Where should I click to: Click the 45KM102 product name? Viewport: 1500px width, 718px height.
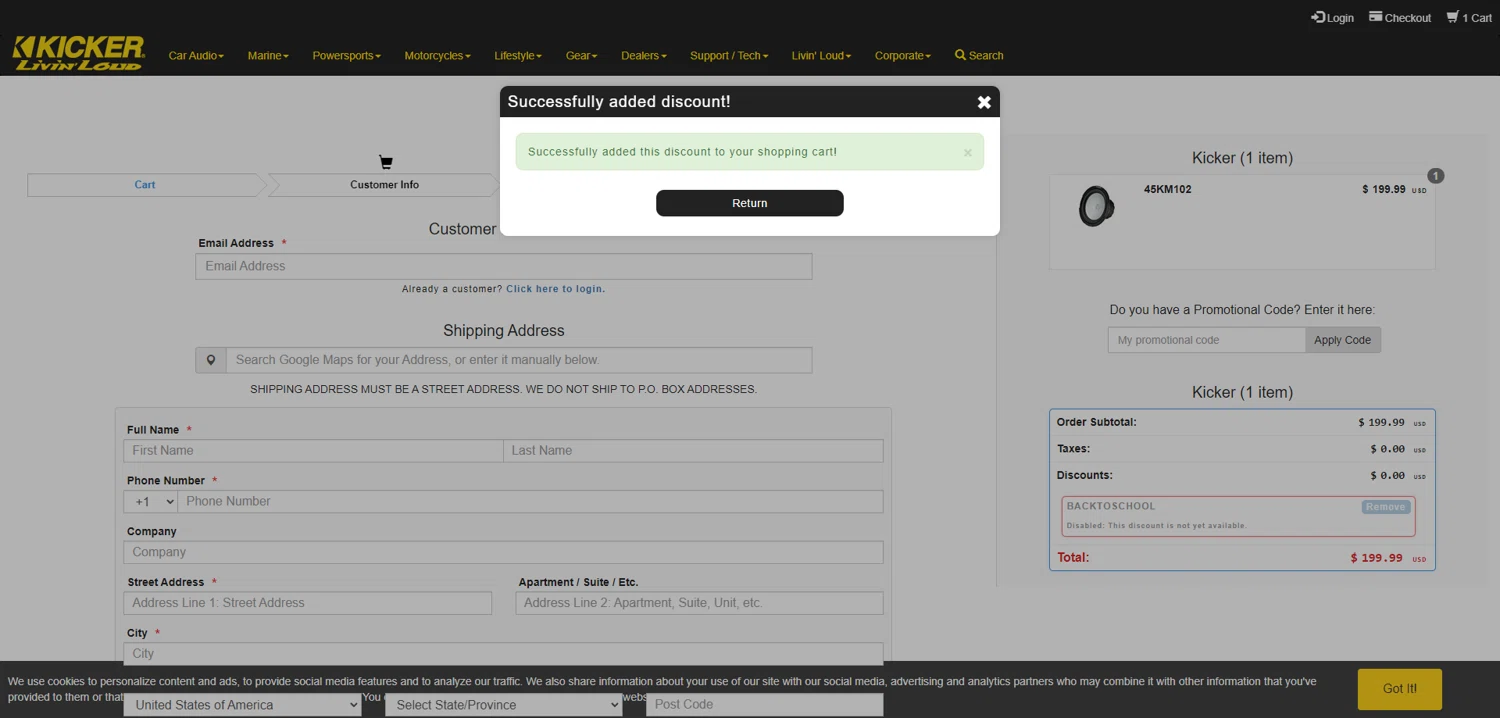pos(1167,189)
